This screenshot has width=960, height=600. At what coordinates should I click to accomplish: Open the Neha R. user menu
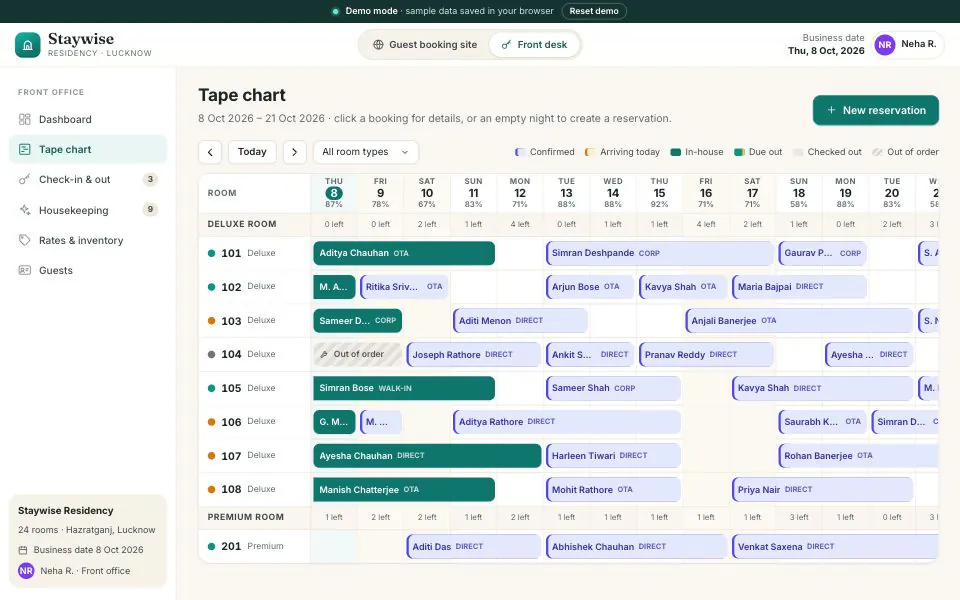pos(909,45)
